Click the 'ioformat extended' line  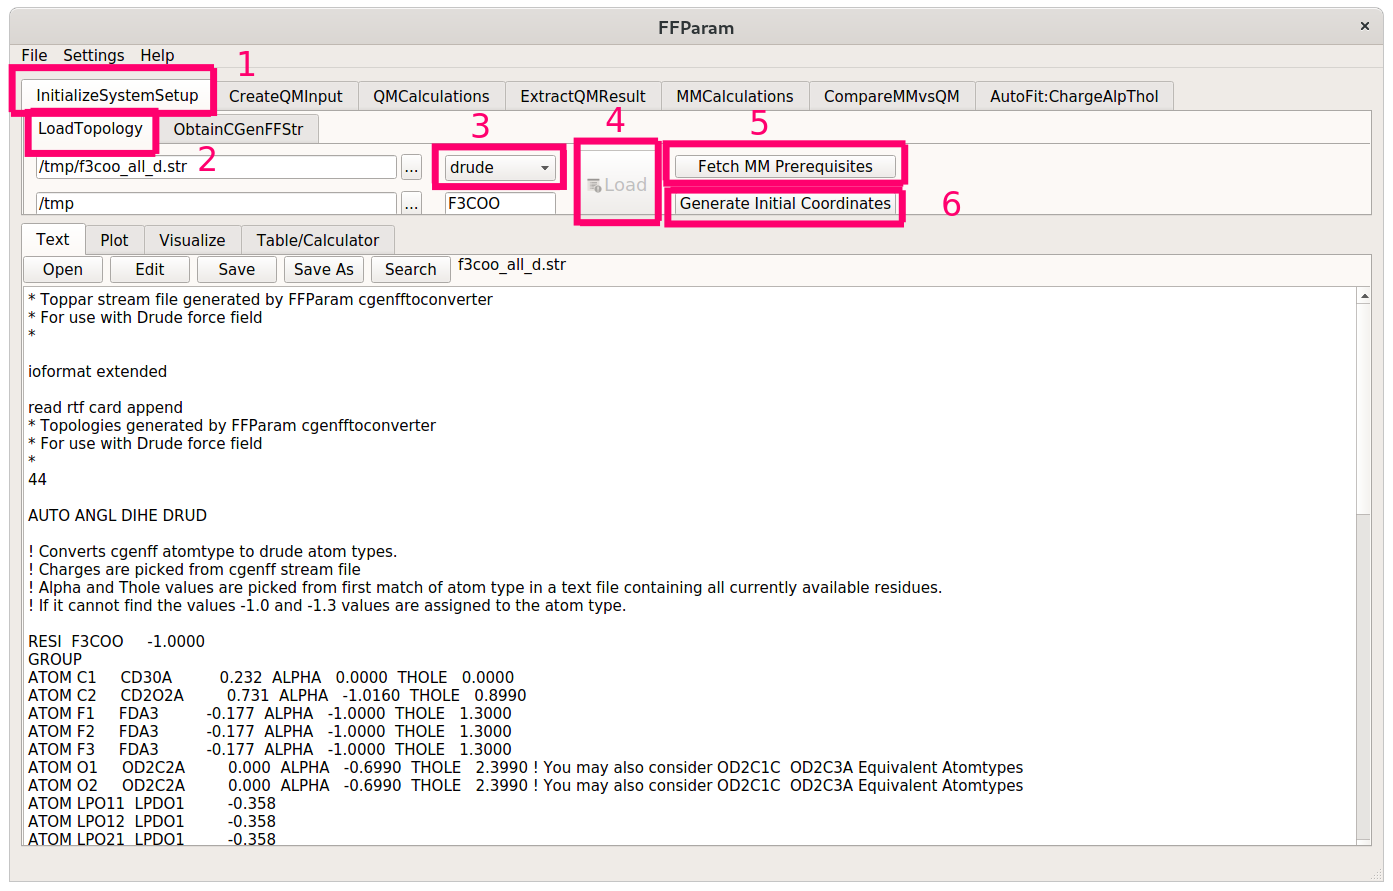[98, 371]
